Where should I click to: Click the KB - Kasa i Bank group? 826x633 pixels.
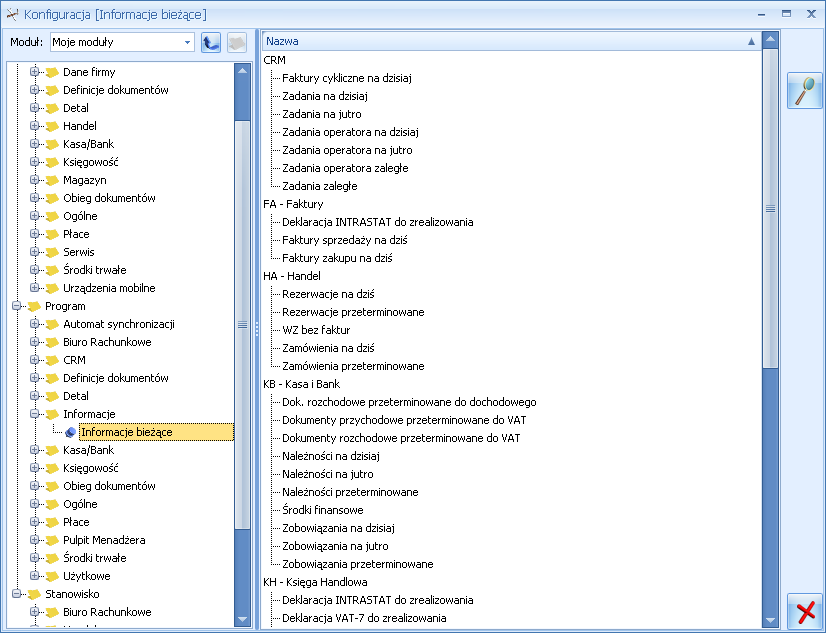coord(301,384)
